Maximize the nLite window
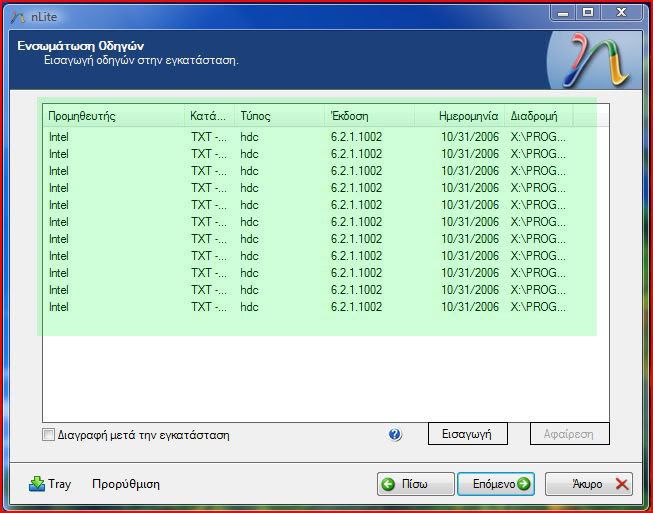Screen dimensions: 653x513 pyautogui.click(x=587, y=11)
